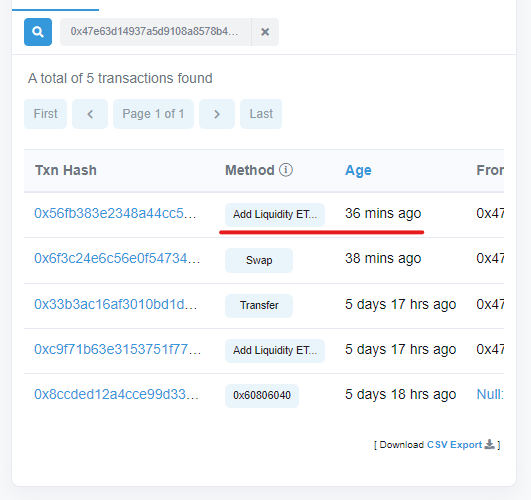
Task: Click the '38 mins ago' age text
Action: [383, 258]
